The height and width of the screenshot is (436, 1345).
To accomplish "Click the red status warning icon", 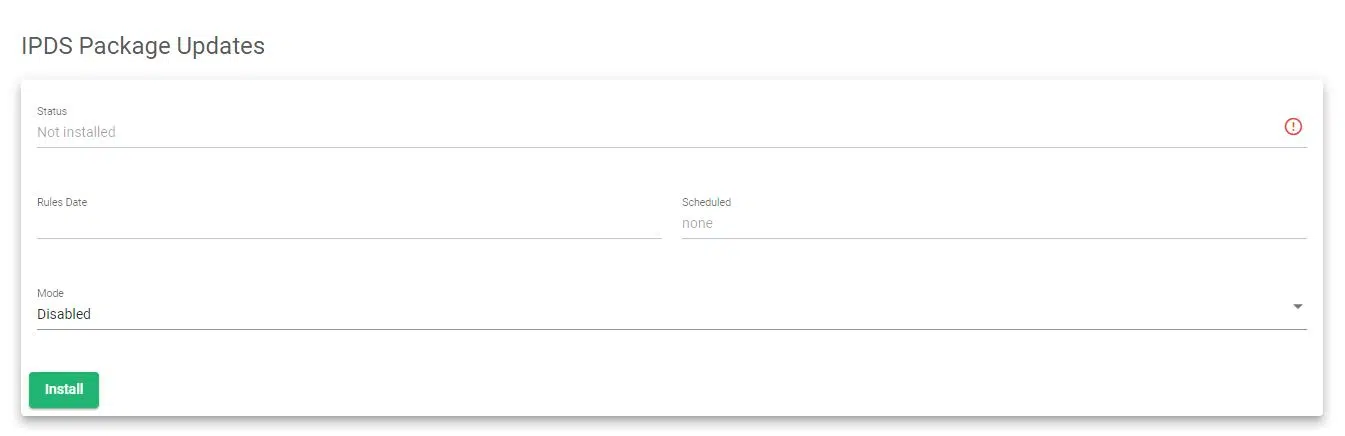I will 1293,127.
